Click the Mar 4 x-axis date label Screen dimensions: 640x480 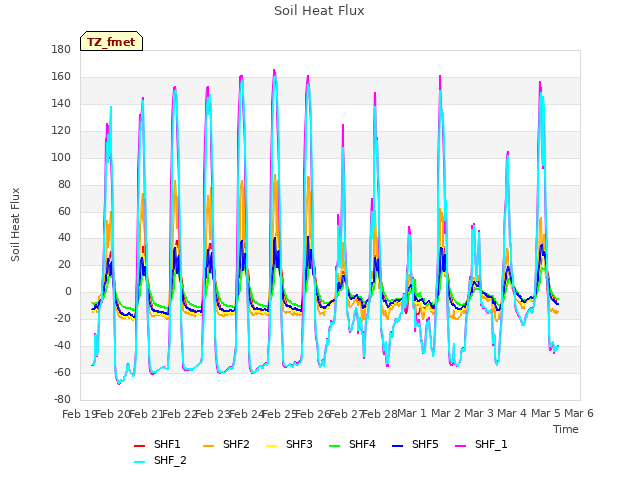512,413
